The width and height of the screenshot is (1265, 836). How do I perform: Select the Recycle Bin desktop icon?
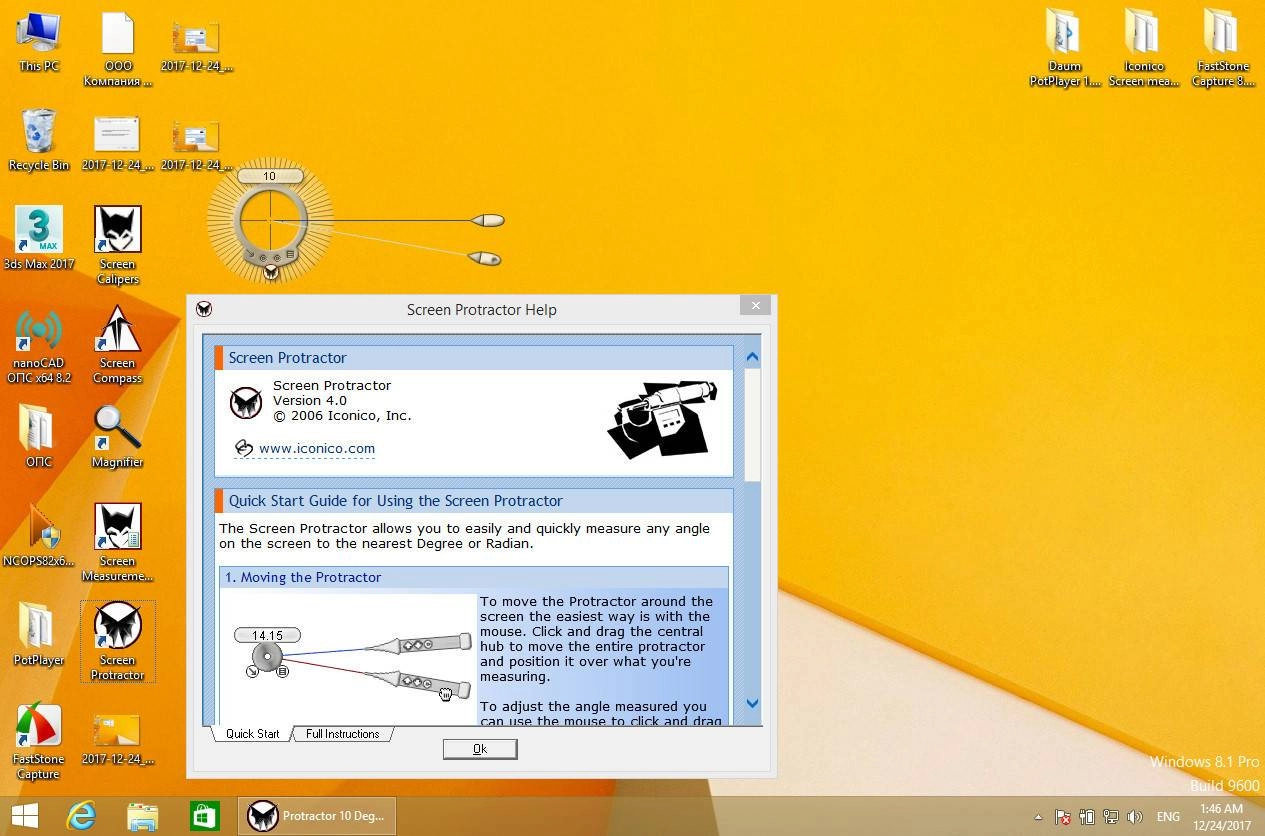tap(39, 140)
